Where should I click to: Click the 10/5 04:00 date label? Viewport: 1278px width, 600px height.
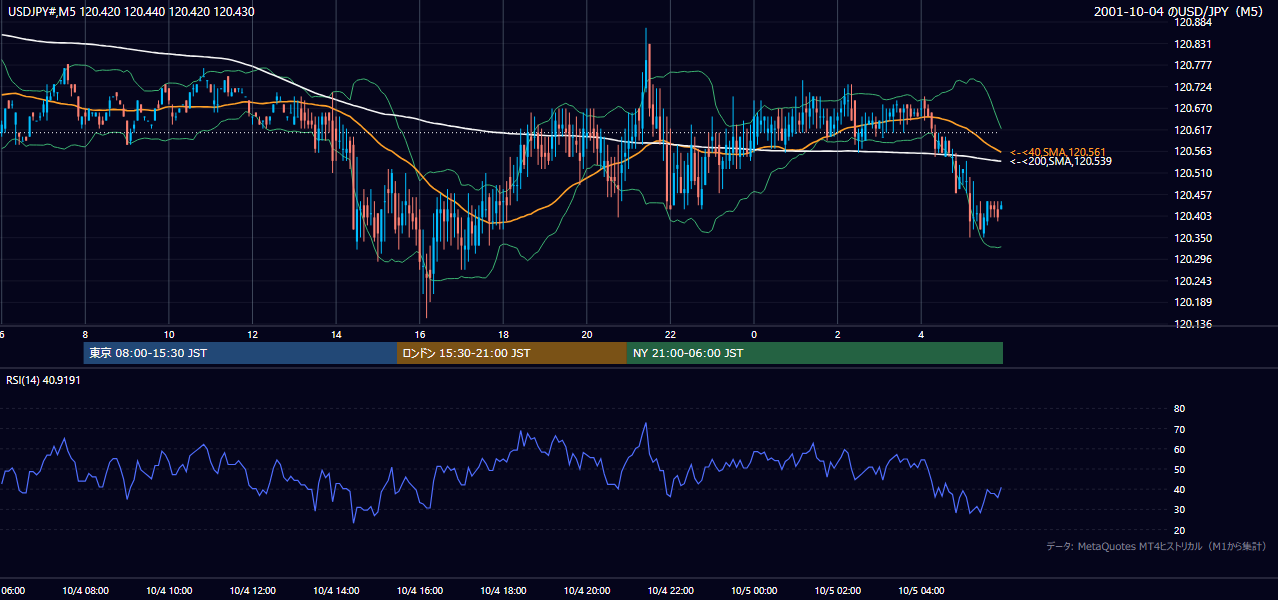[x=921, y=591]
